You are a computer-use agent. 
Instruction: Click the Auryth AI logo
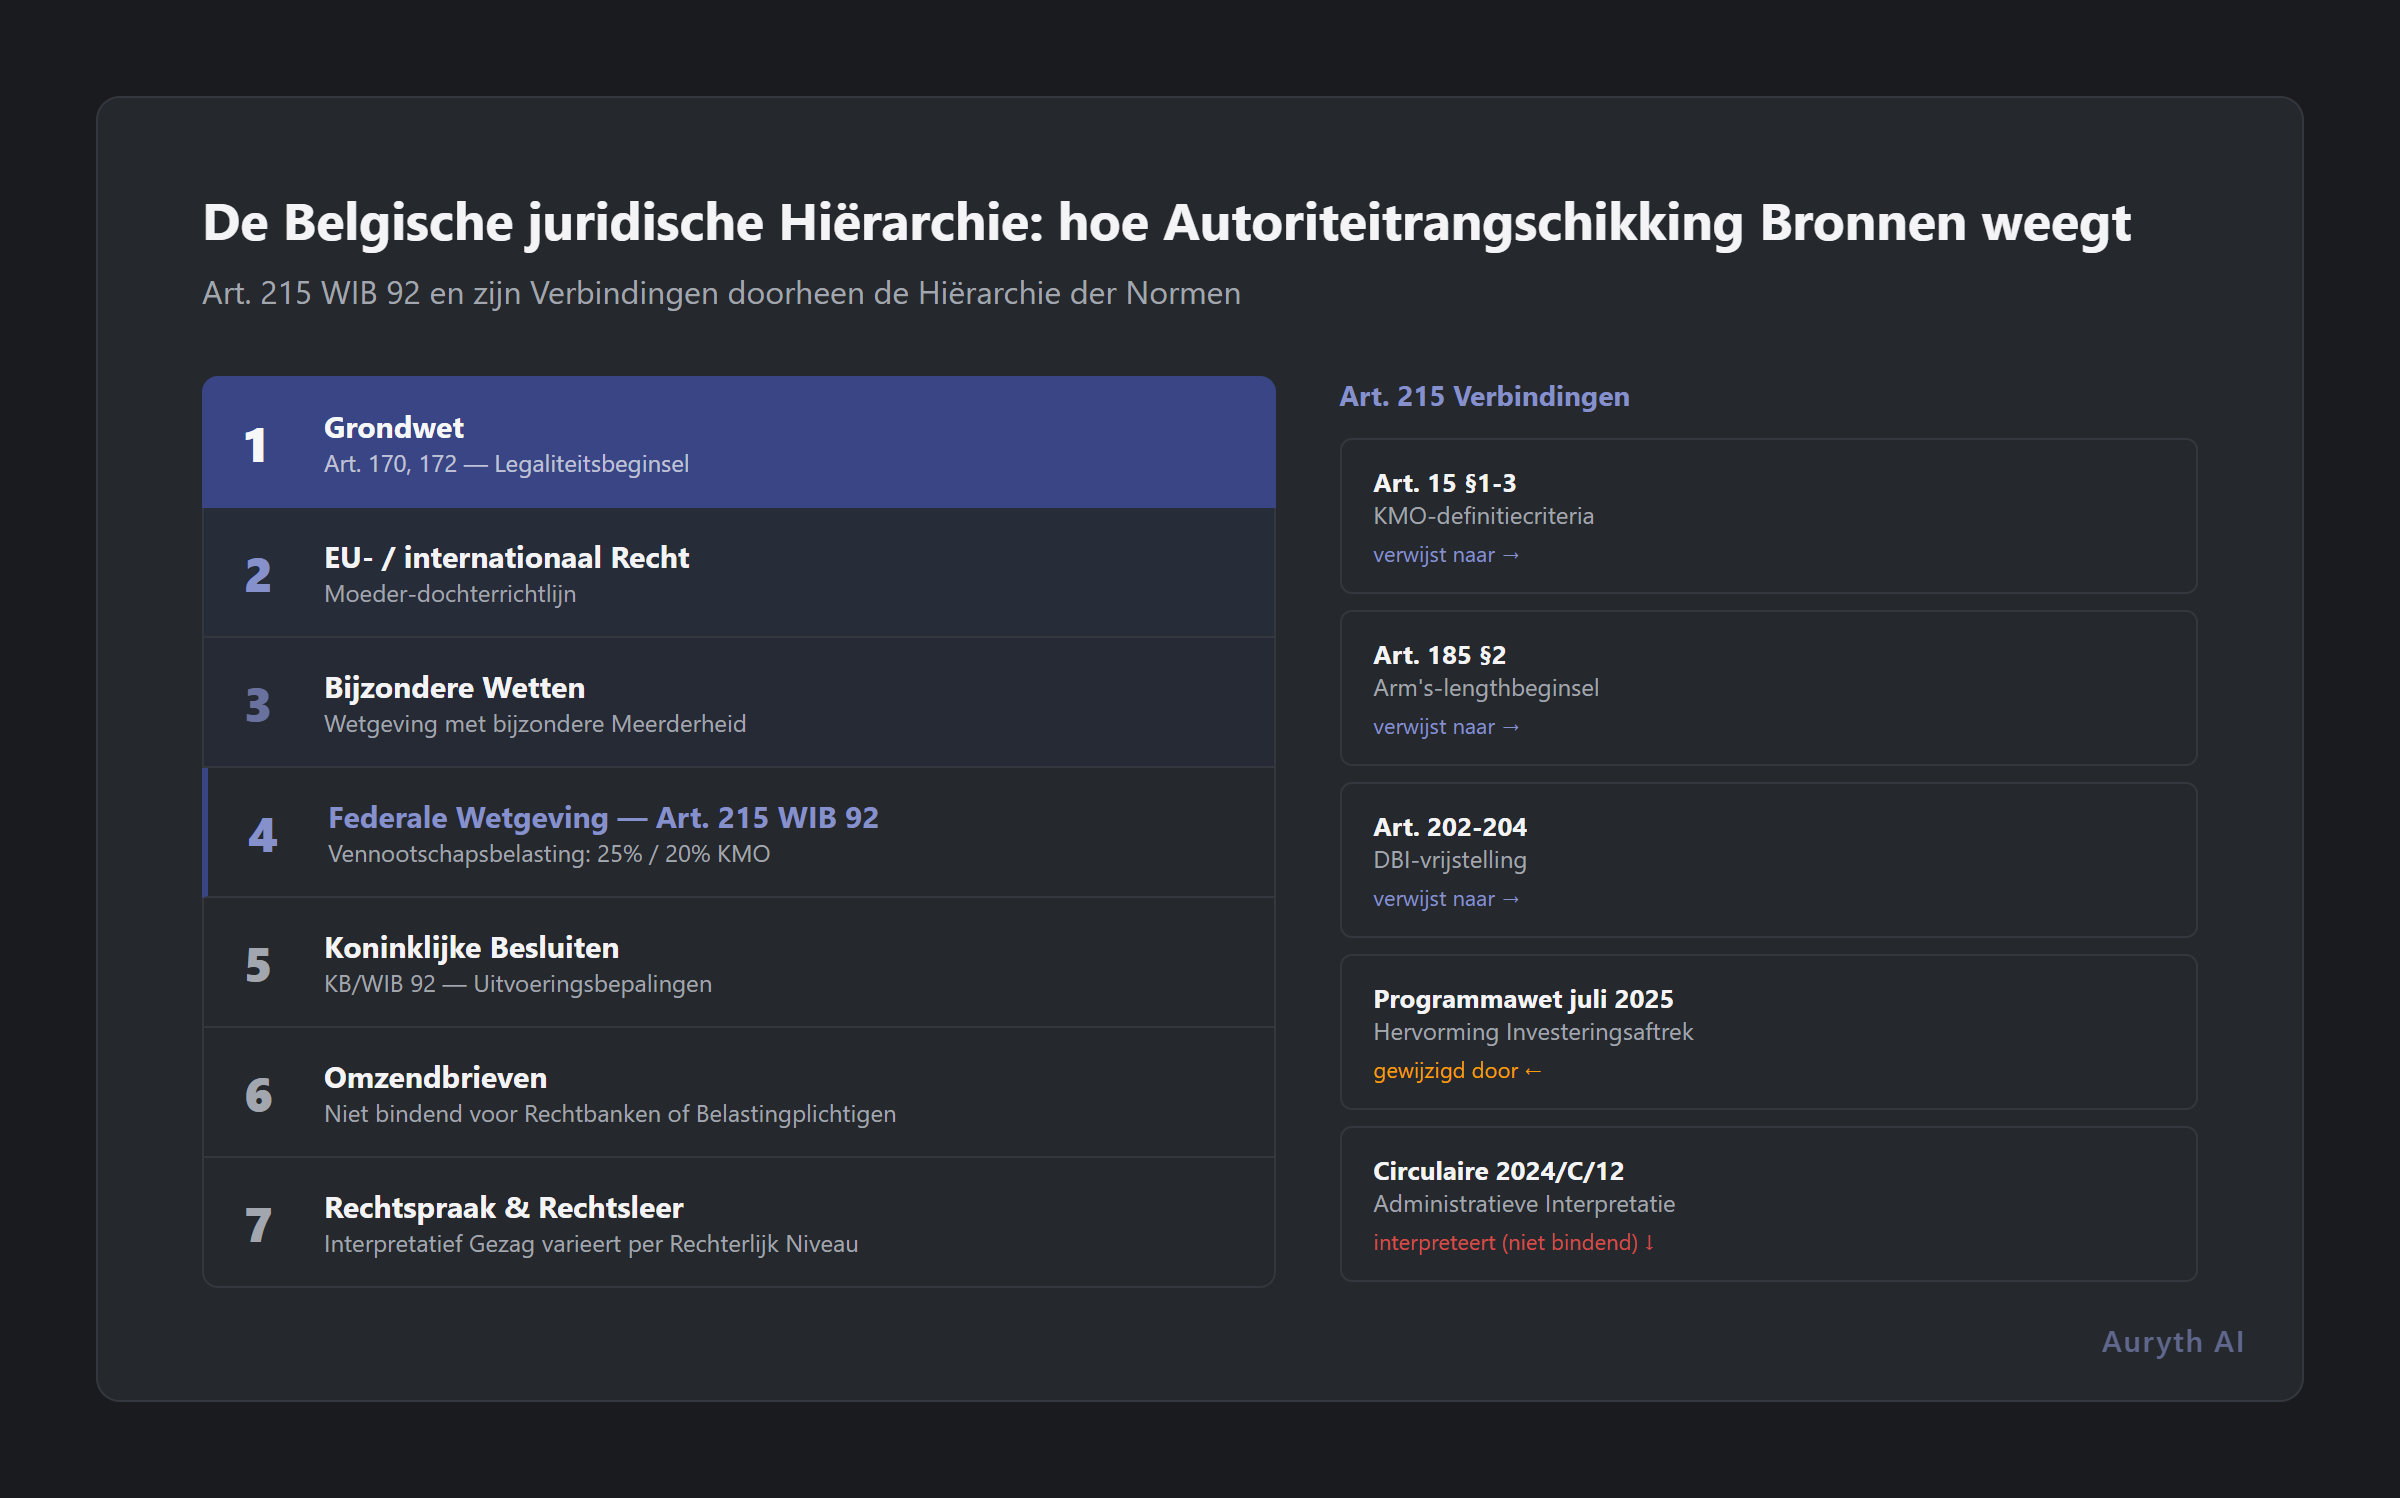click(x=2171, y=1341)
